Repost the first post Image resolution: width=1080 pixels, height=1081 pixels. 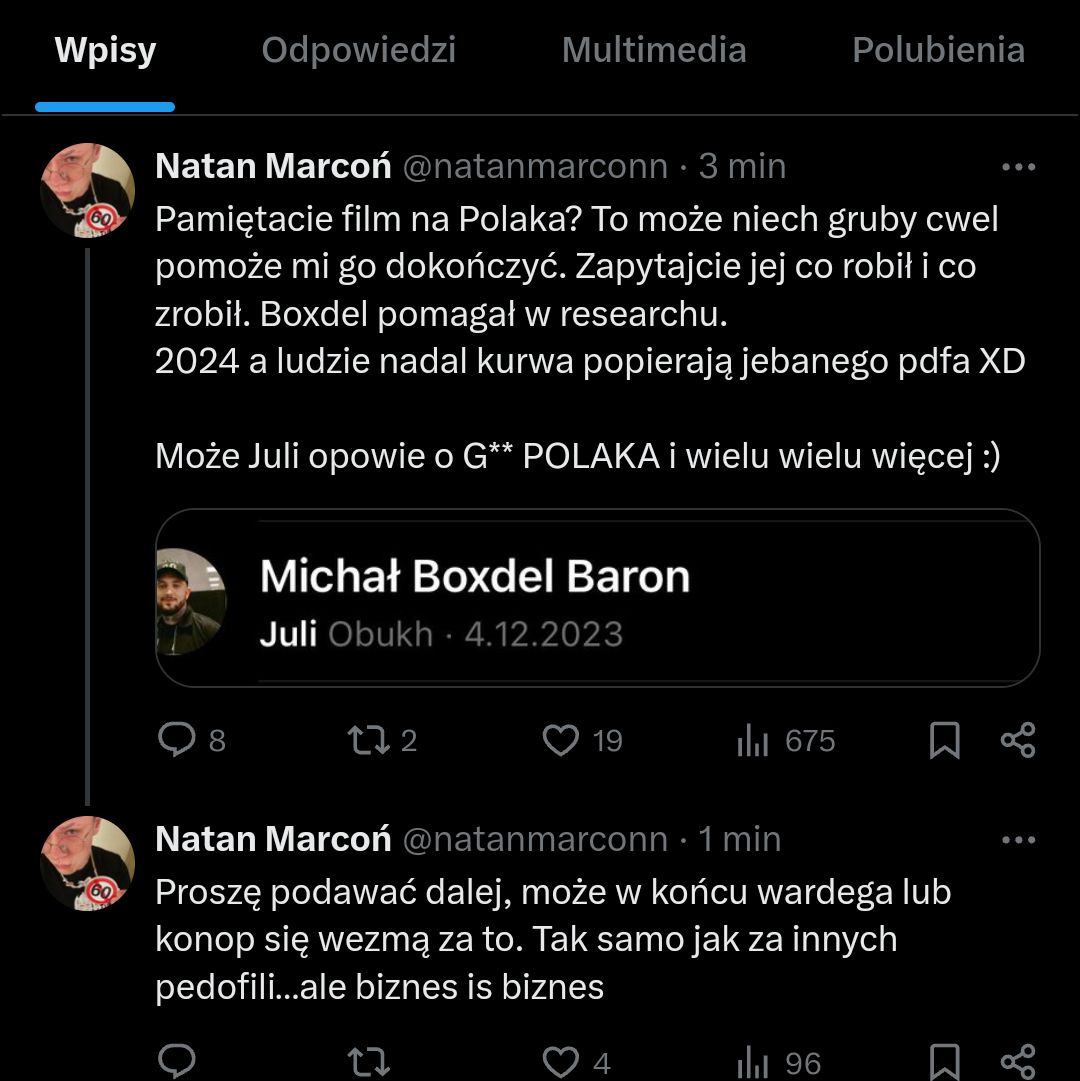click(x=364, y=740)
